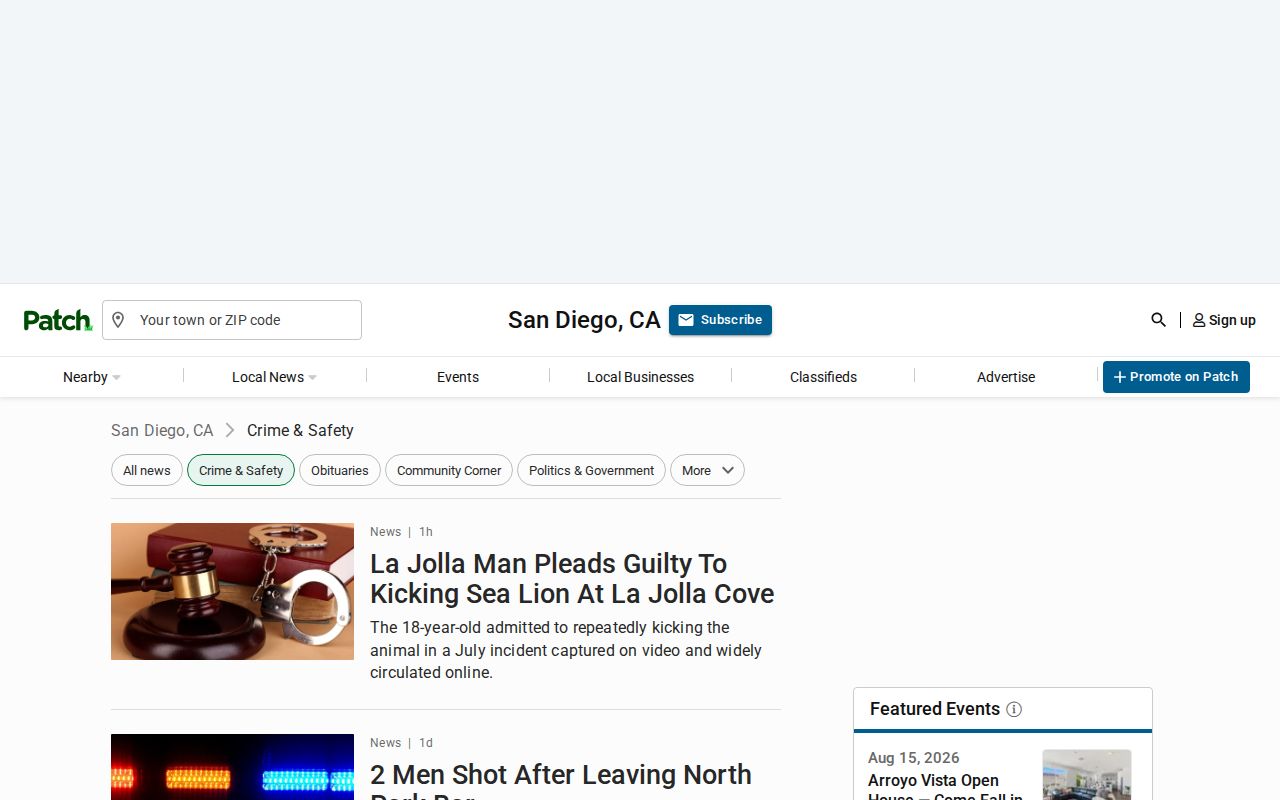Viewport: 1280px width, 800px height.
Task: Click the Crime & Safety breadcrumb text
Action: coord(300,430)
